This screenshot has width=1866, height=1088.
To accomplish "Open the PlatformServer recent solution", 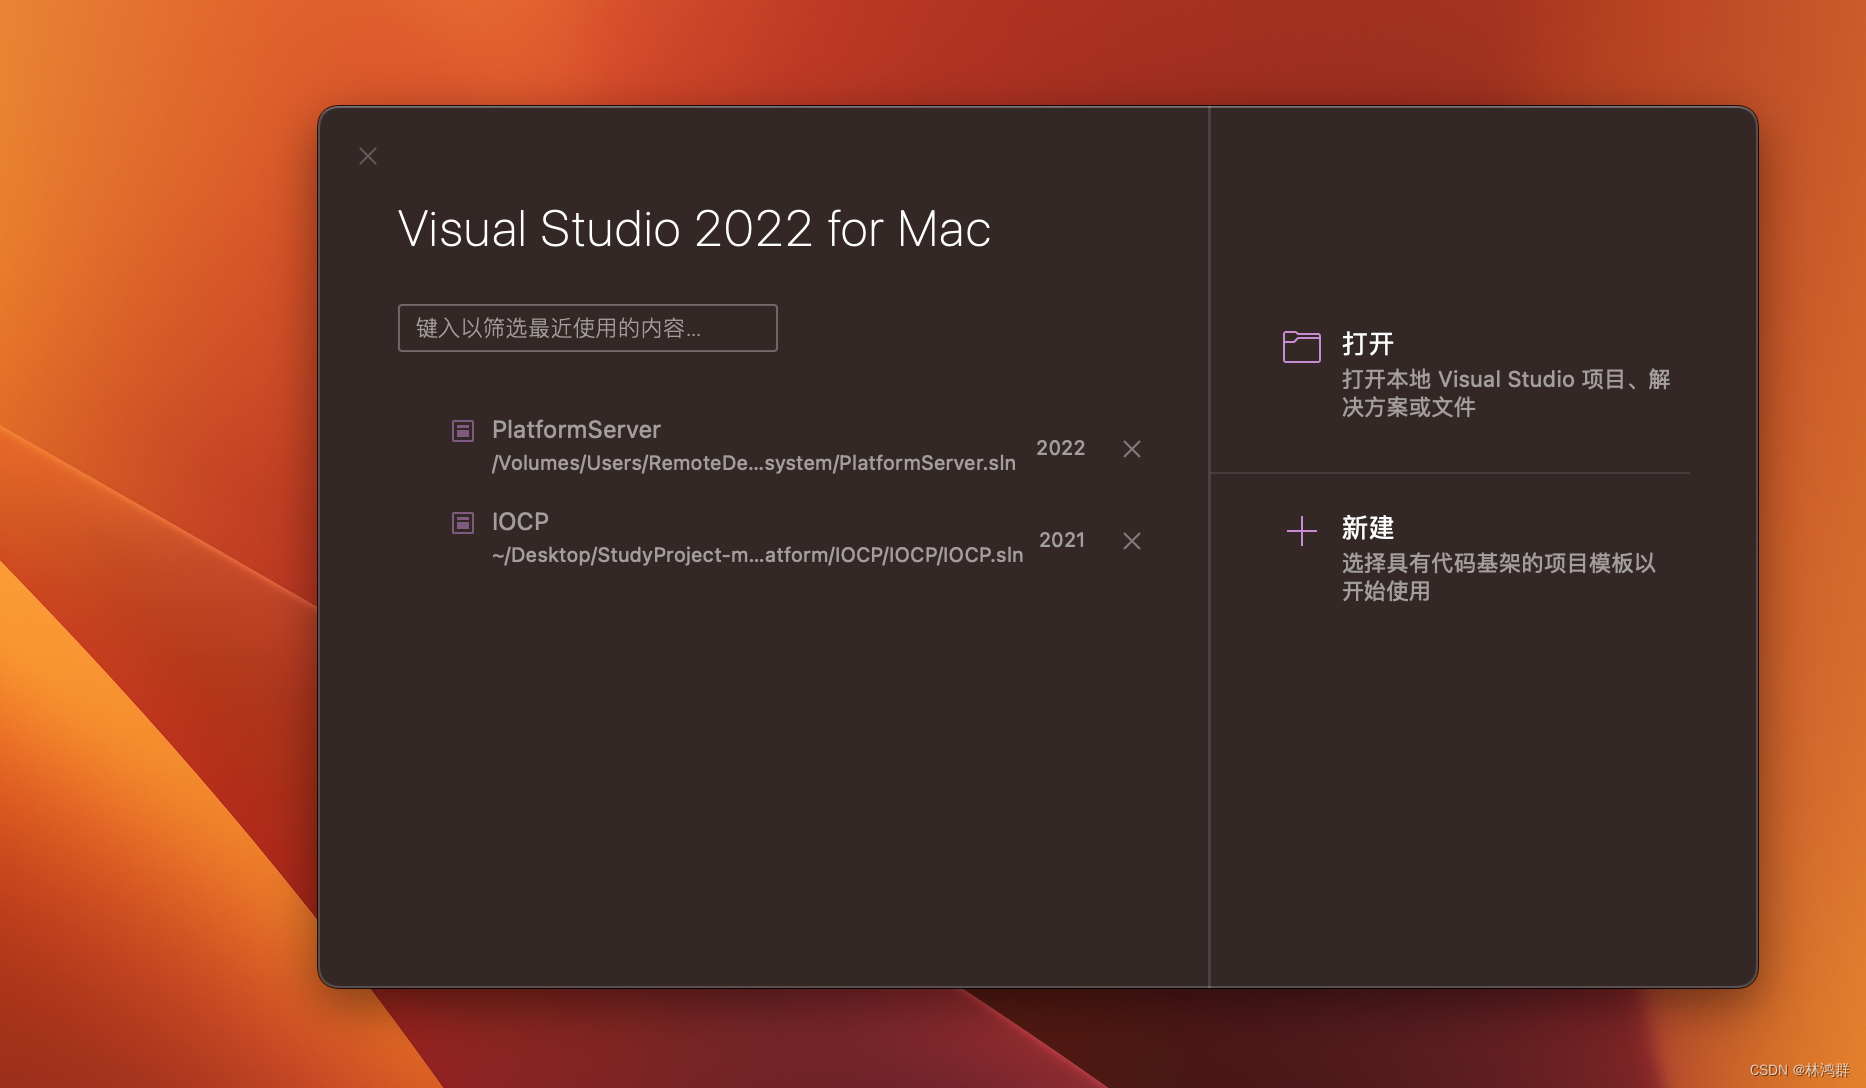I will click(x=576, y=429).
